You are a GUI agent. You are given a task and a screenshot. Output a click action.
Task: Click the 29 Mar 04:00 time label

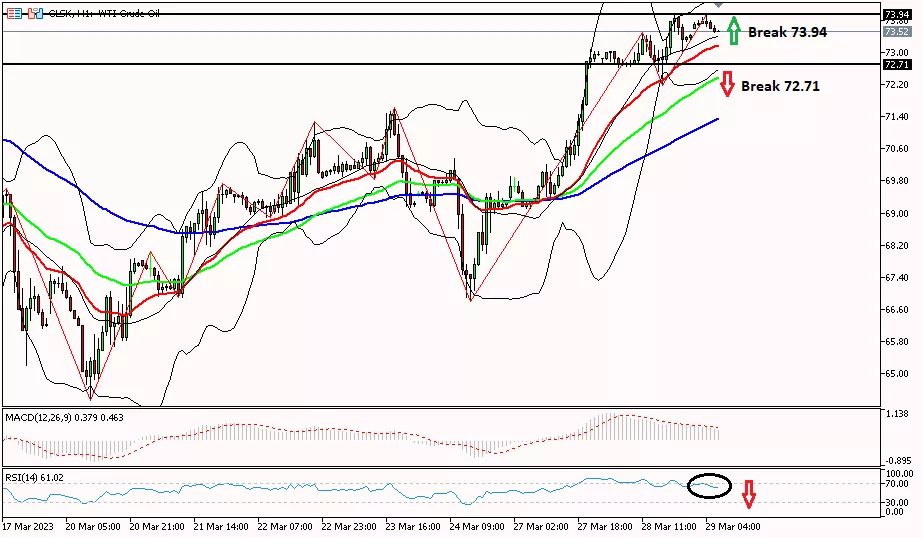(733, 526)
